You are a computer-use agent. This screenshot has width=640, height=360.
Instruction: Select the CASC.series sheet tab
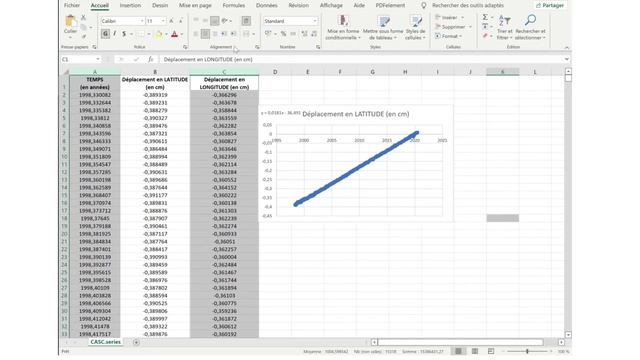(x=105, y=342)
